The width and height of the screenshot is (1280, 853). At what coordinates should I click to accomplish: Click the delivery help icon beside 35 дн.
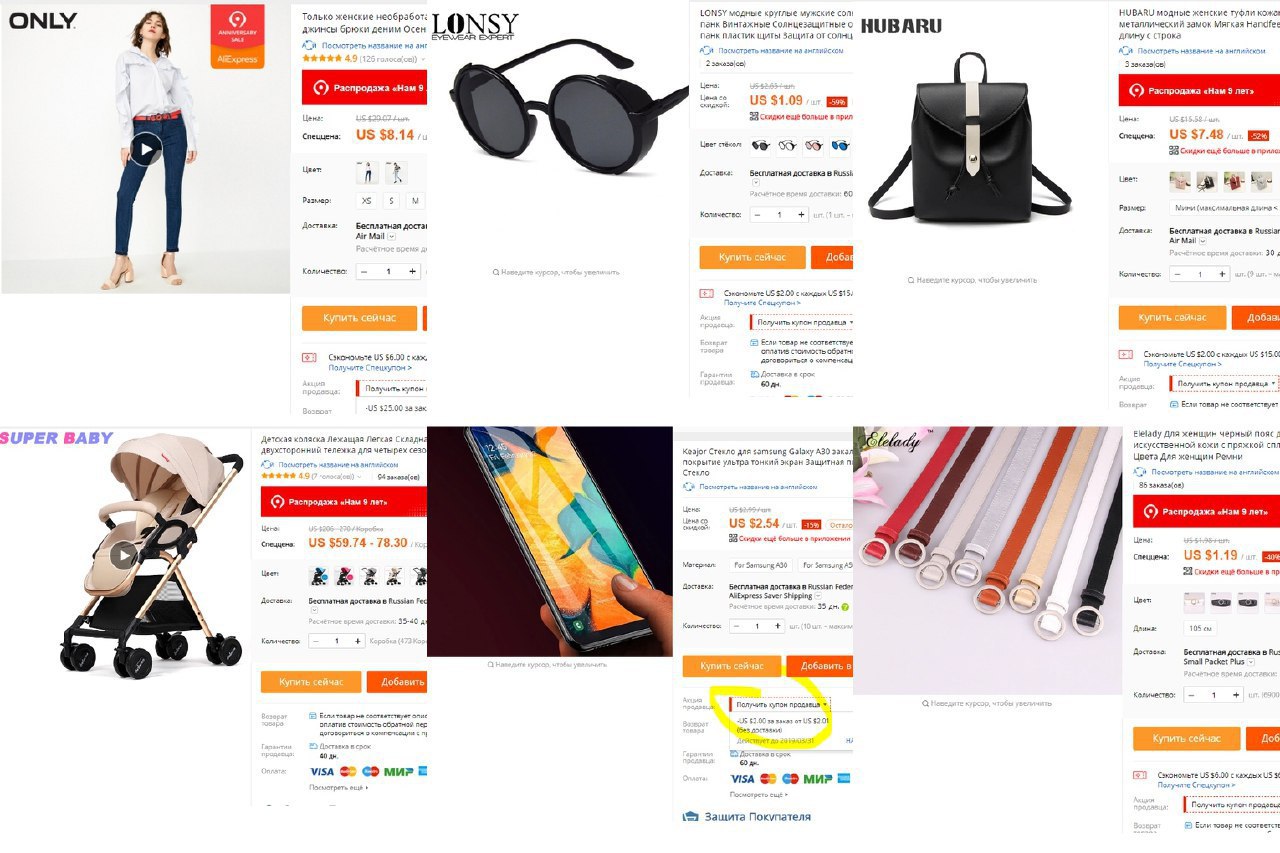point(845,607)
